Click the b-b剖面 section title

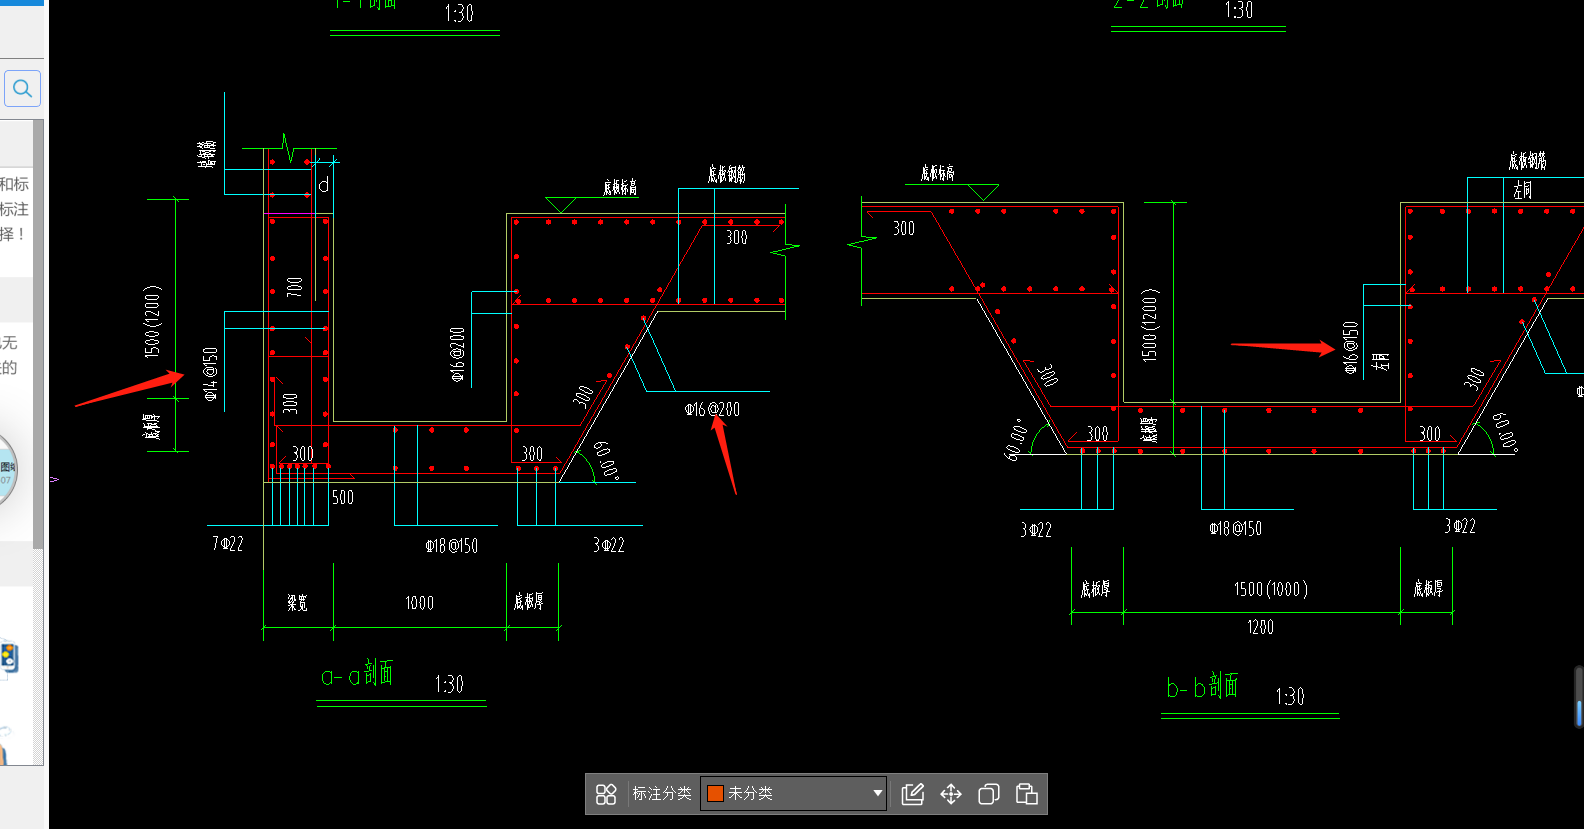(x=1202, y=686)
